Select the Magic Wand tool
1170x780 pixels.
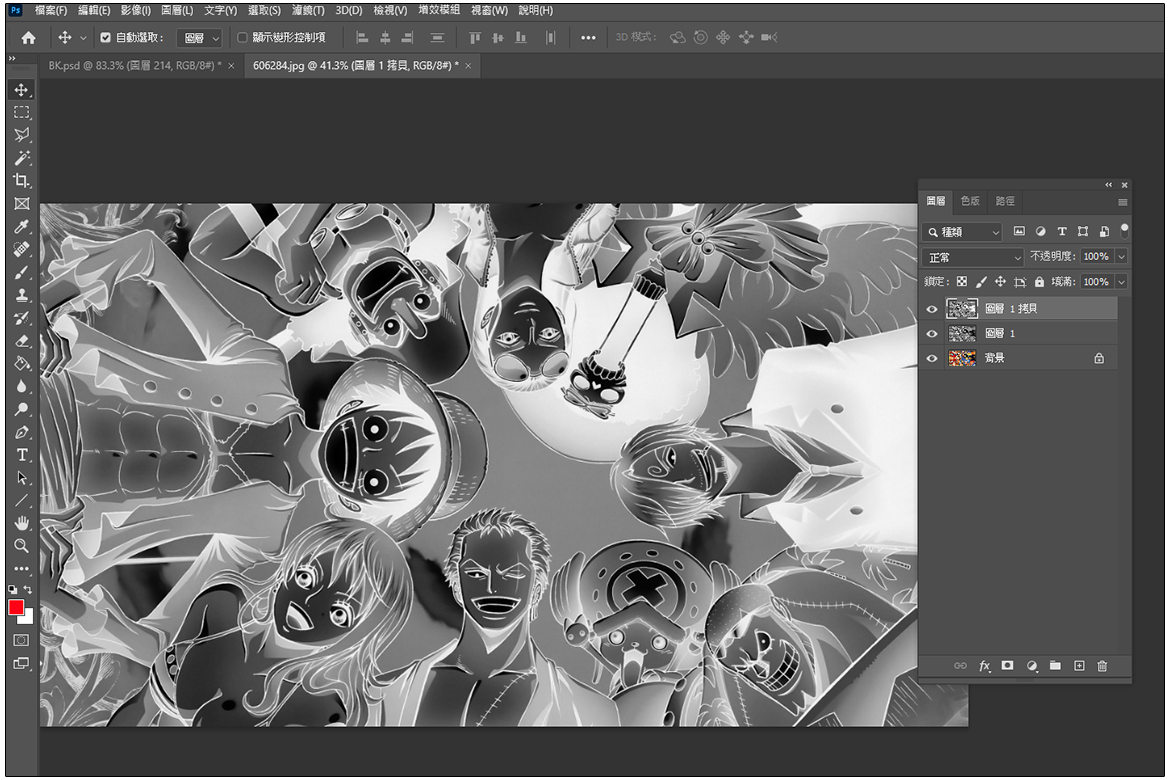coord(21,157)
